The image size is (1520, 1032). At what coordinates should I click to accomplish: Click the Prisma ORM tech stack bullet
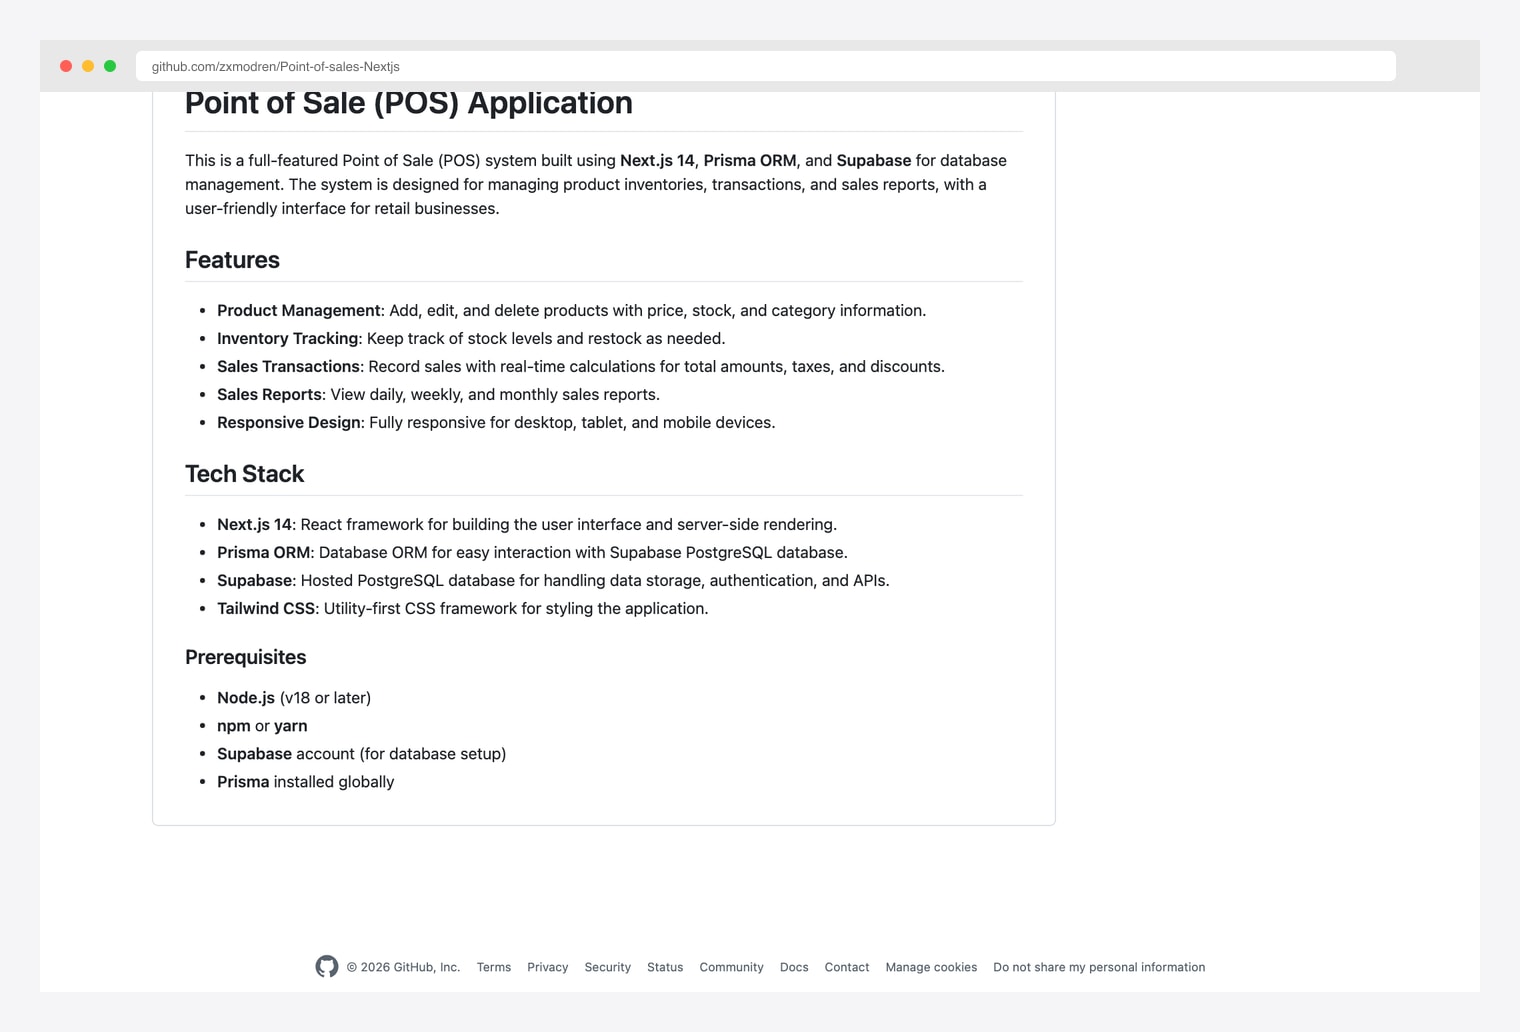click(532, 553)
